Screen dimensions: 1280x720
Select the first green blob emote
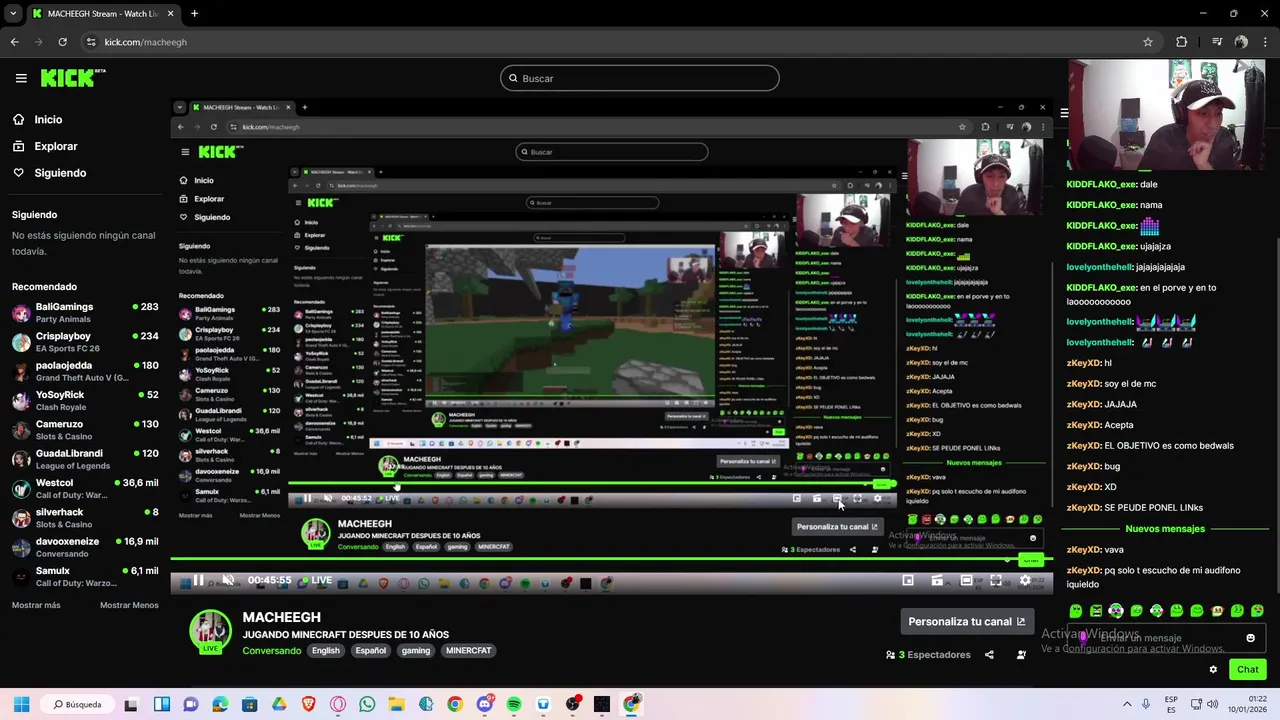[1076, 611]
